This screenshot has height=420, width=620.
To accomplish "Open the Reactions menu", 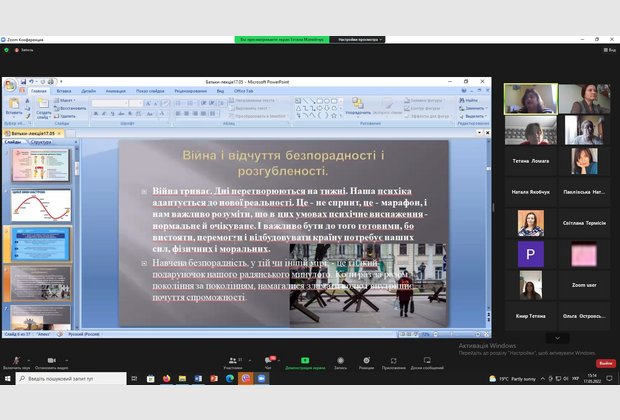I will click(366, 359).
